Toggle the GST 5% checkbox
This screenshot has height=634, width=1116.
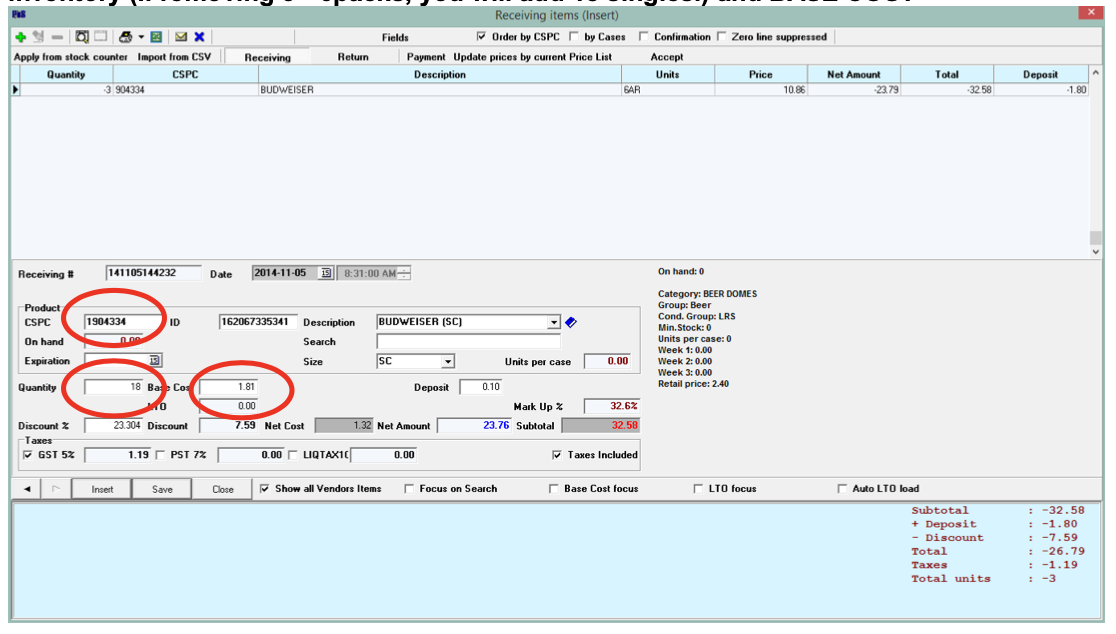click(28, 455)
